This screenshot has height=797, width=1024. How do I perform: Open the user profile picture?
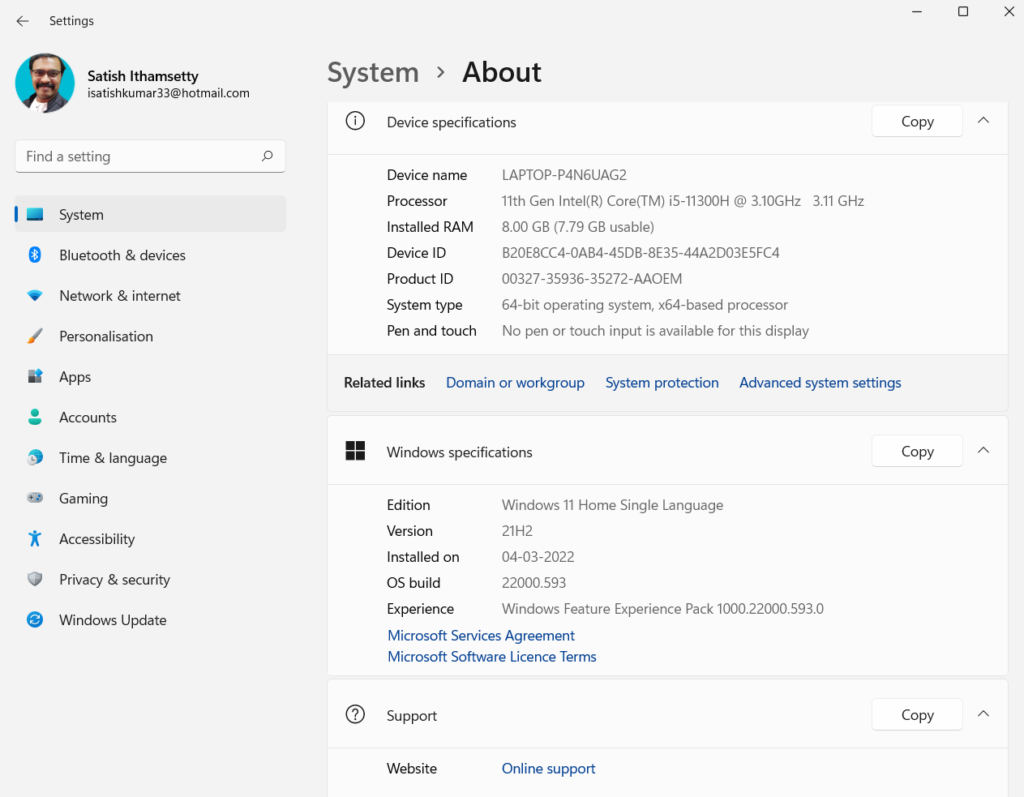(45, 83)
